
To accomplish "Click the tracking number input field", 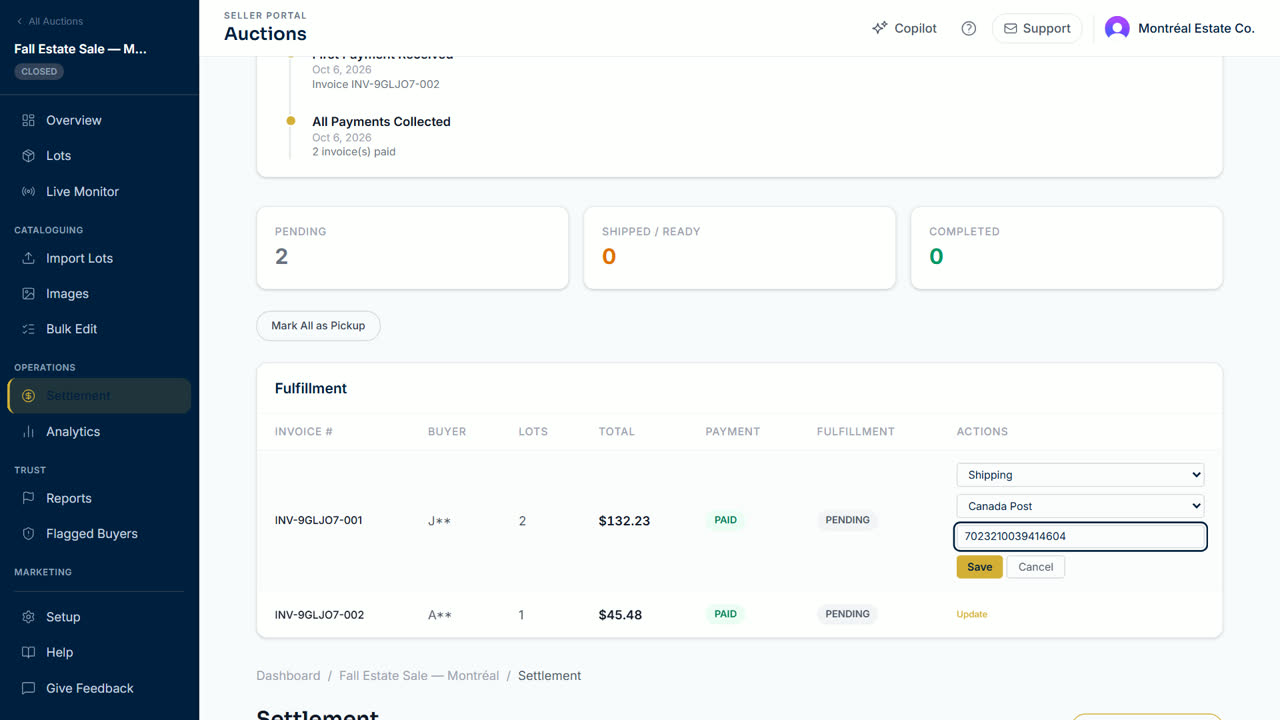I will point(1080,537).
